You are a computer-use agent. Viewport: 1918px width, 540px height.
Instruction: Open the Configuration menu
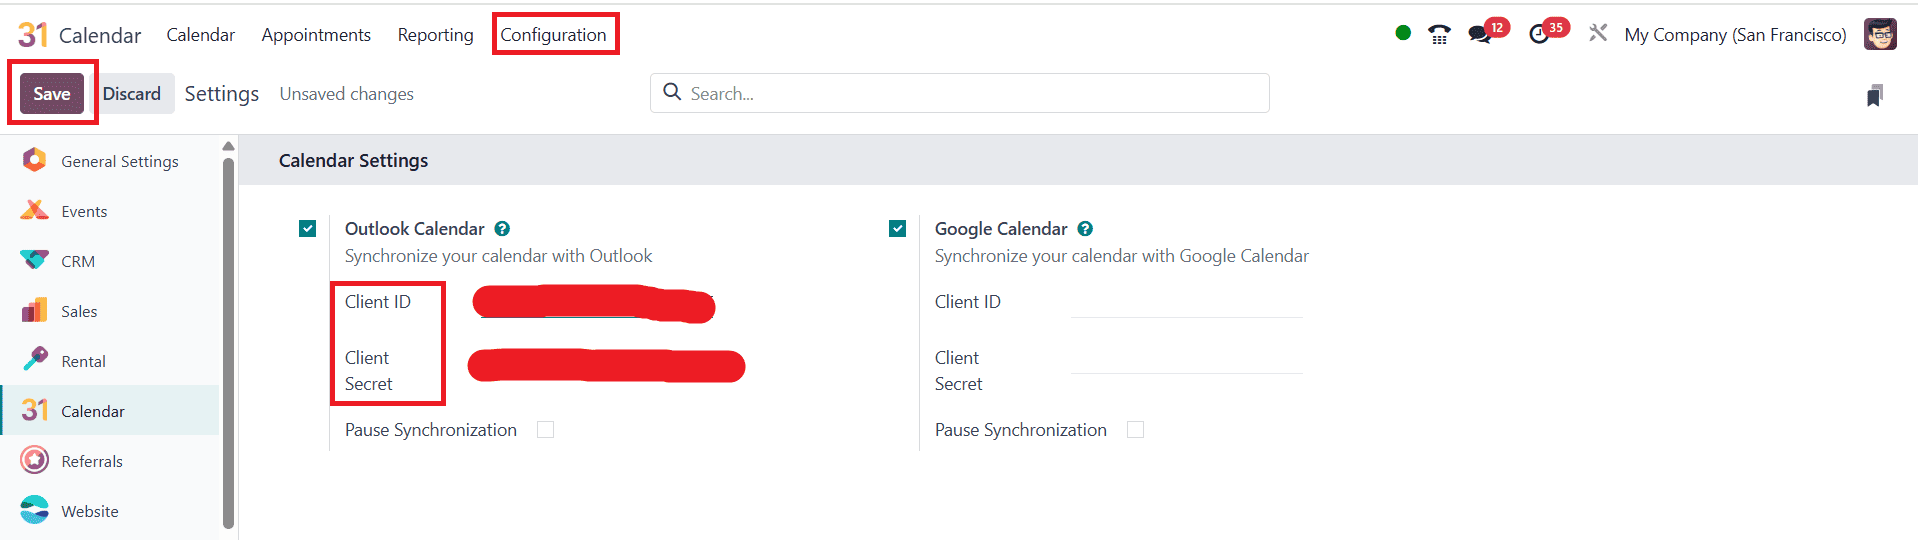[553, 35]
